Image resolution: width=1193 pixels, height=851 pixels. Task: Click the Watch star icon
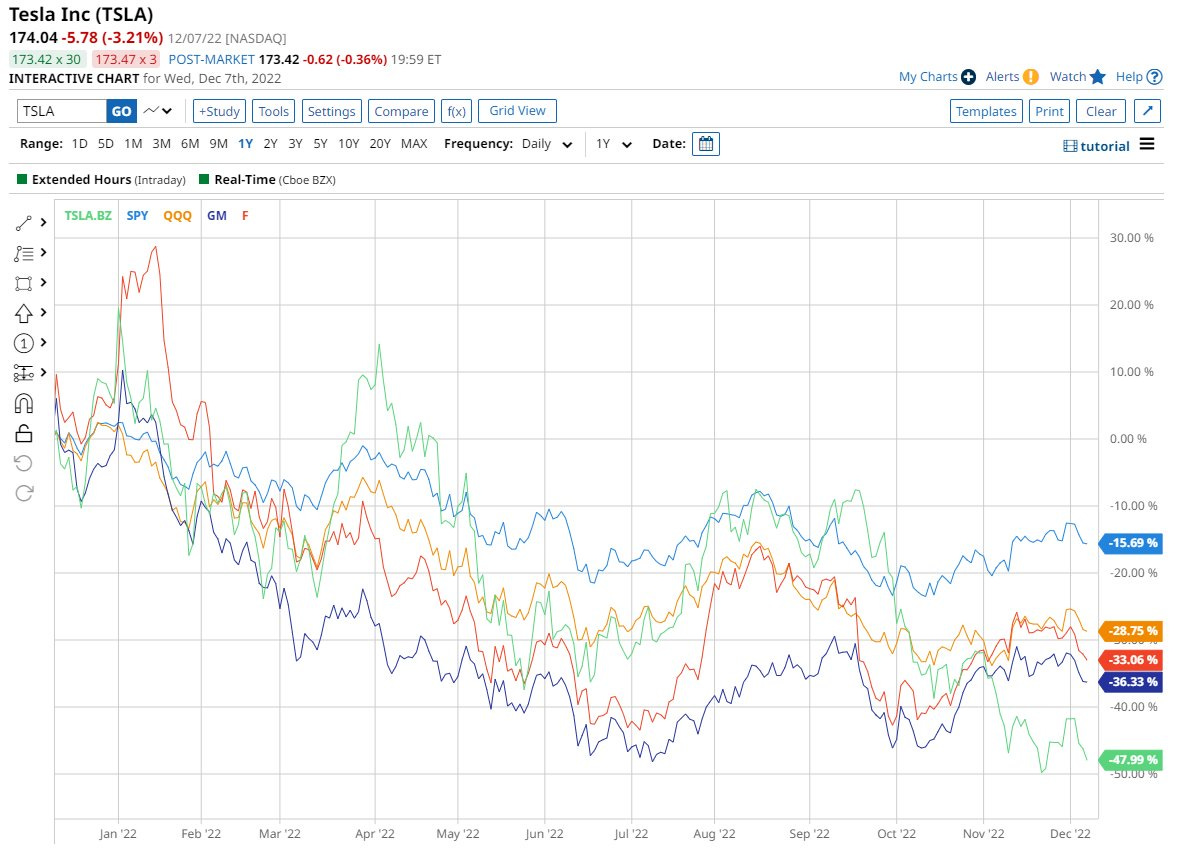1097,77
